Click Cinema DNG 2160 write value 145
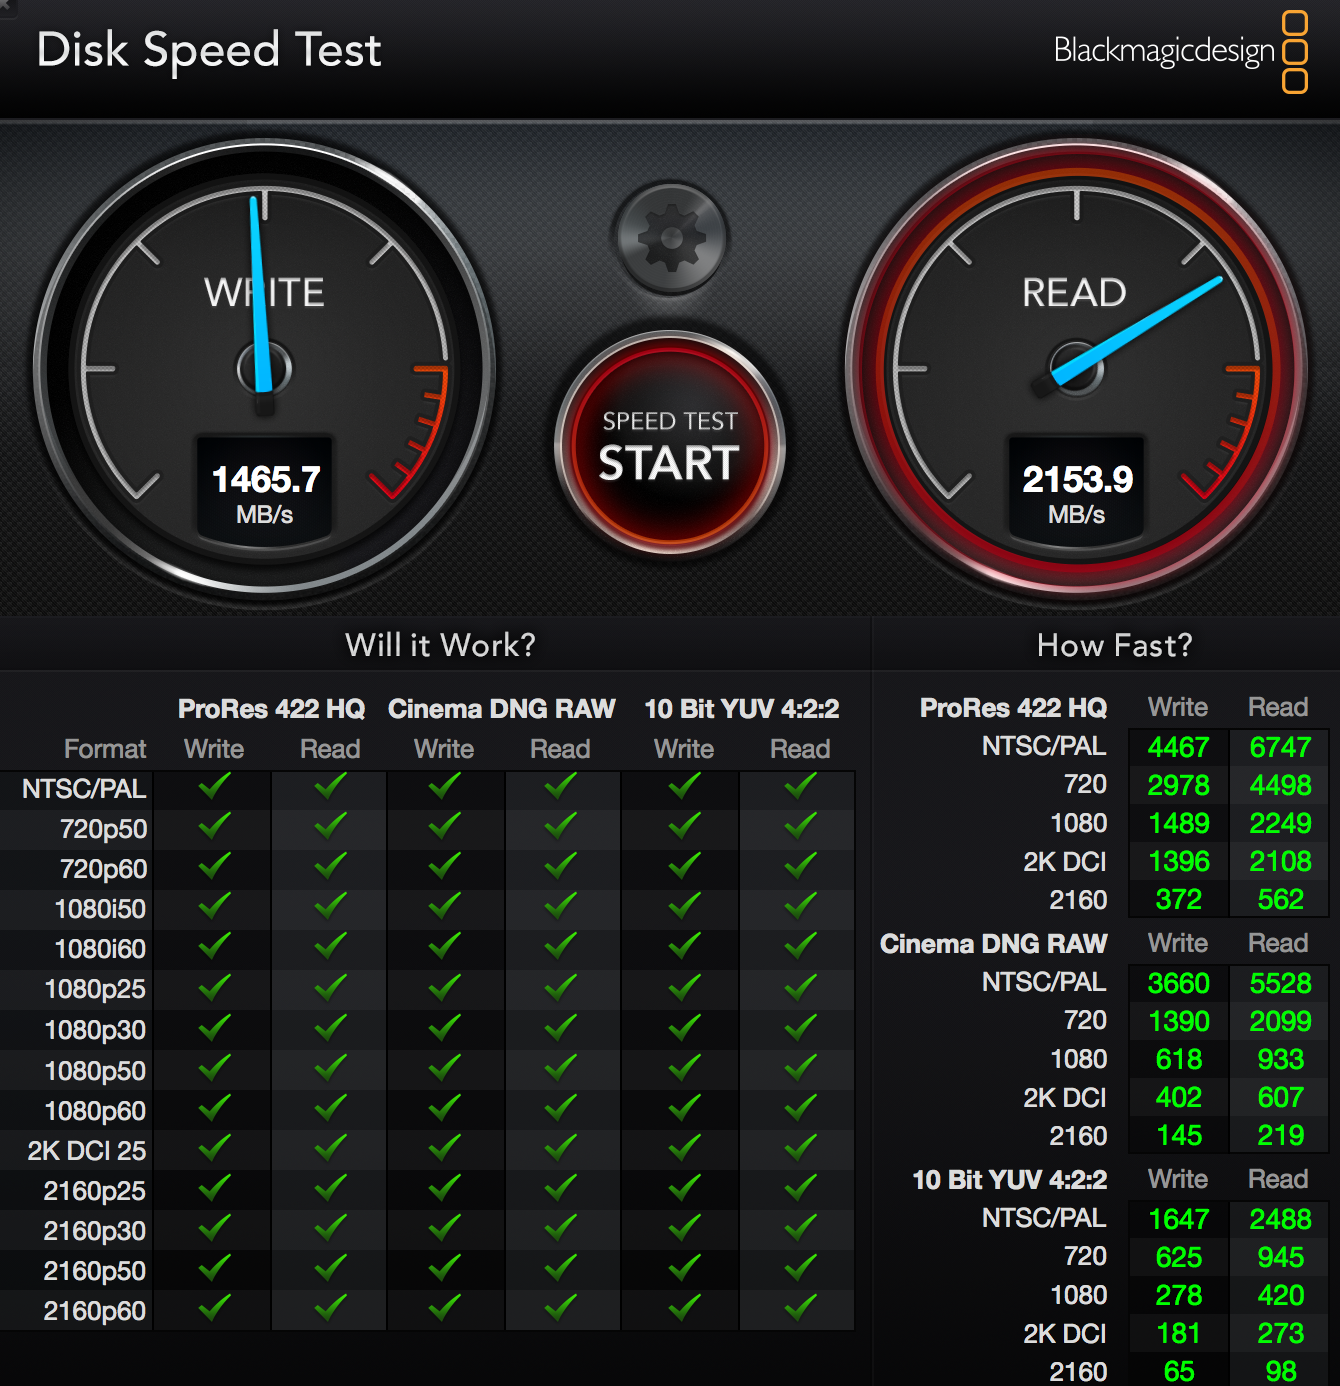 tap(1178, 1135)
